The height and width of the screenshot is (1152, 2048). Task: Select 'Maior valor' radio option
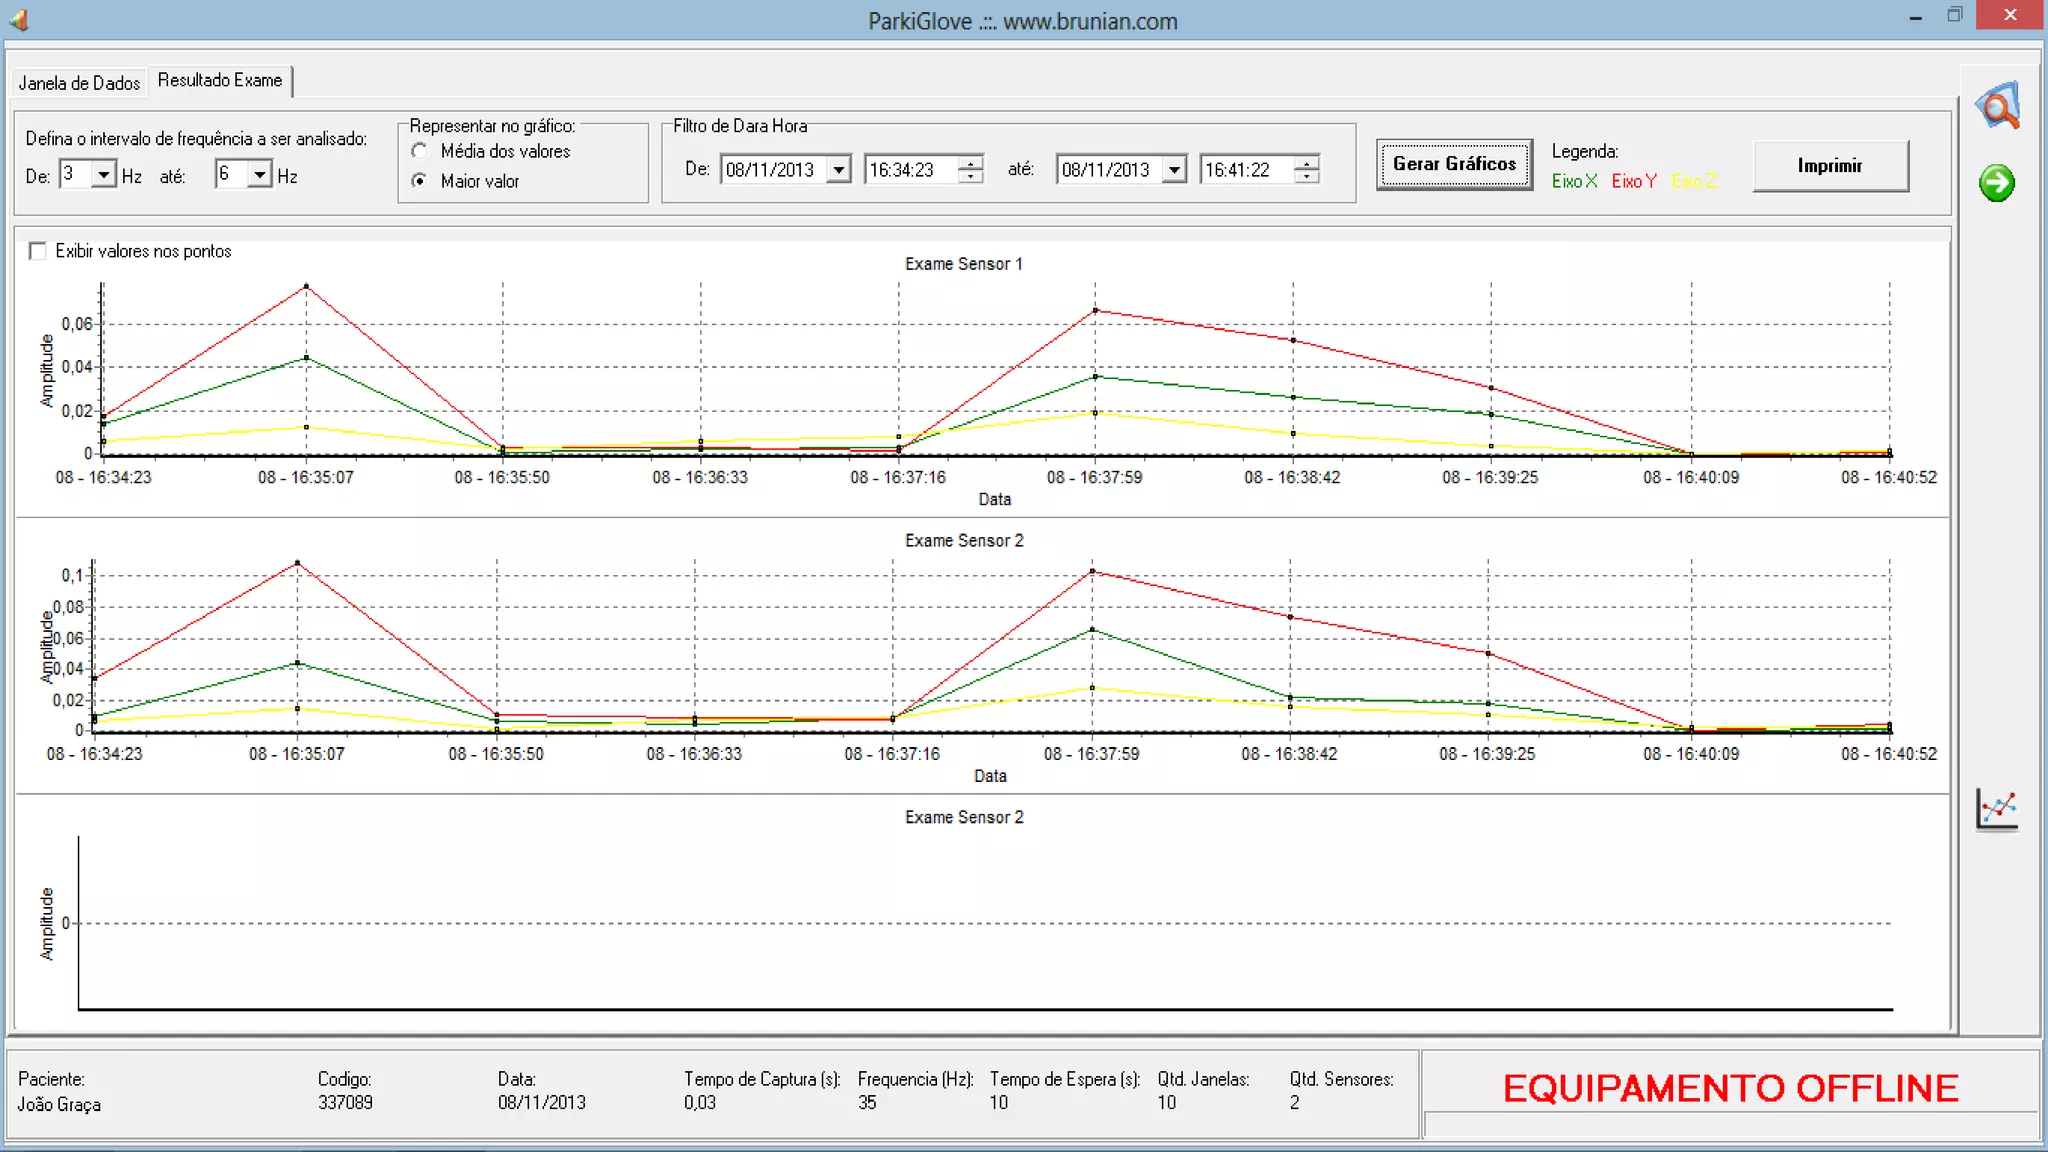(420, 181)
